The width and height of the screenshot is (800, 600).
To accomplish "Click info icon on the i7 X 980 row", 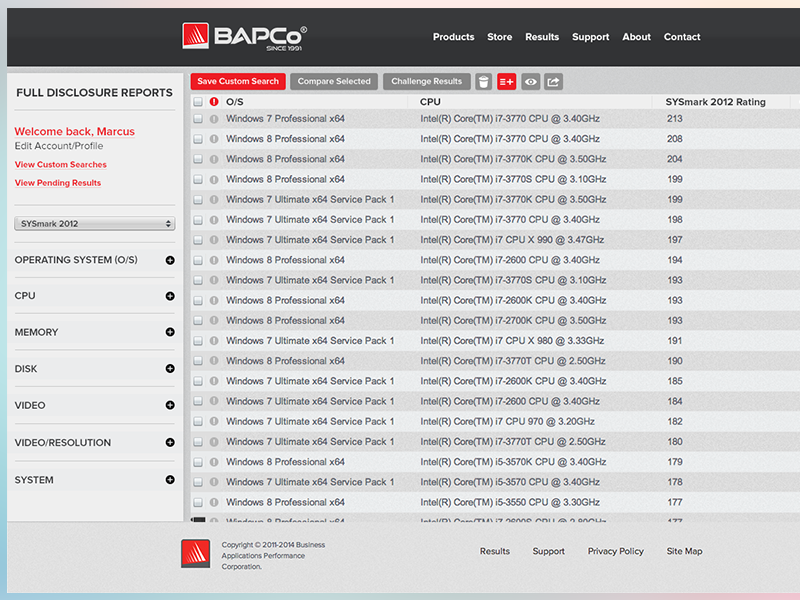I will [214, 341].
